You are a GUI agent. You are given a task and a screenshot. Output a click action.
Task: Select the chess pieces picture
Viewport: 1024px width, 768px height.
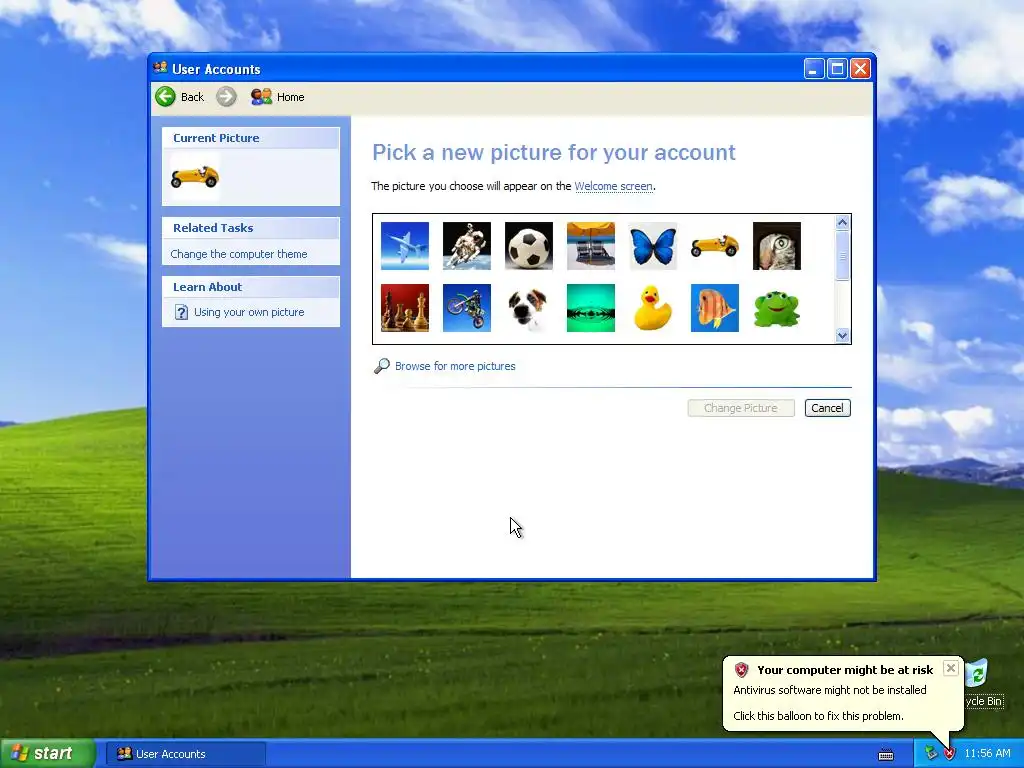[405, 308]
